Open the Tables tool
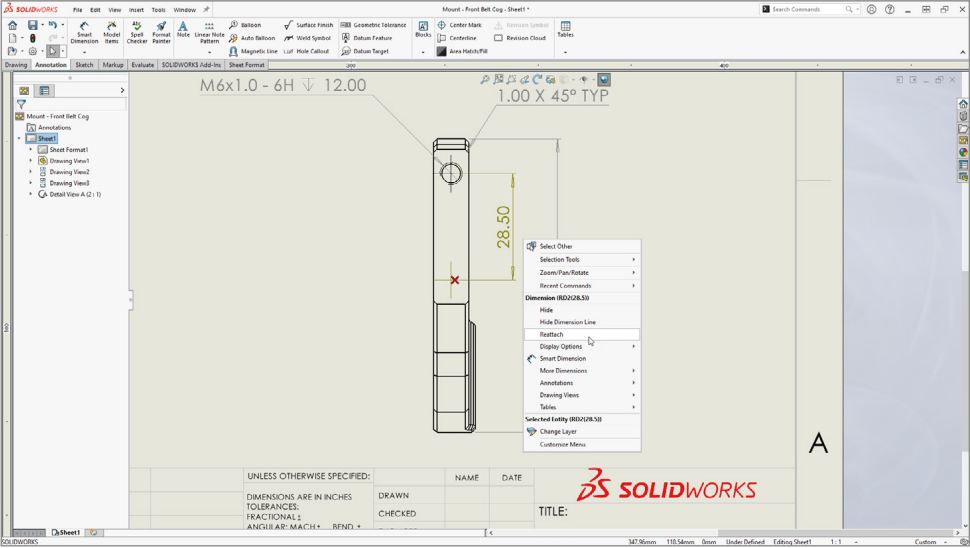970x548 pixels. click(565, 29)
